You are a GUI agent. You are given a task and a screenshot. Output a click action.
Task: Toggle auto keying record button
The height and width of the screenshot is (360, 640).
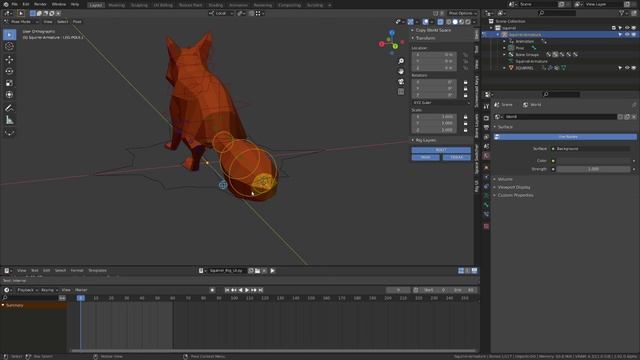pos(212,290)
